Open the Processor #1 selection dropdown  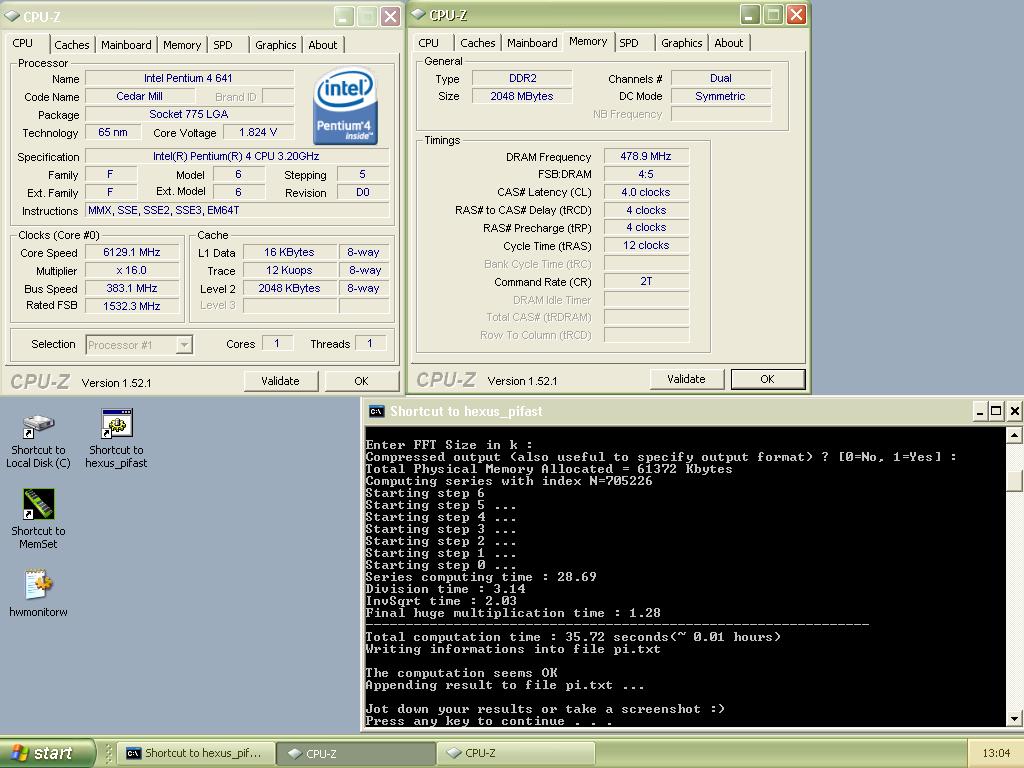point(185,344)
